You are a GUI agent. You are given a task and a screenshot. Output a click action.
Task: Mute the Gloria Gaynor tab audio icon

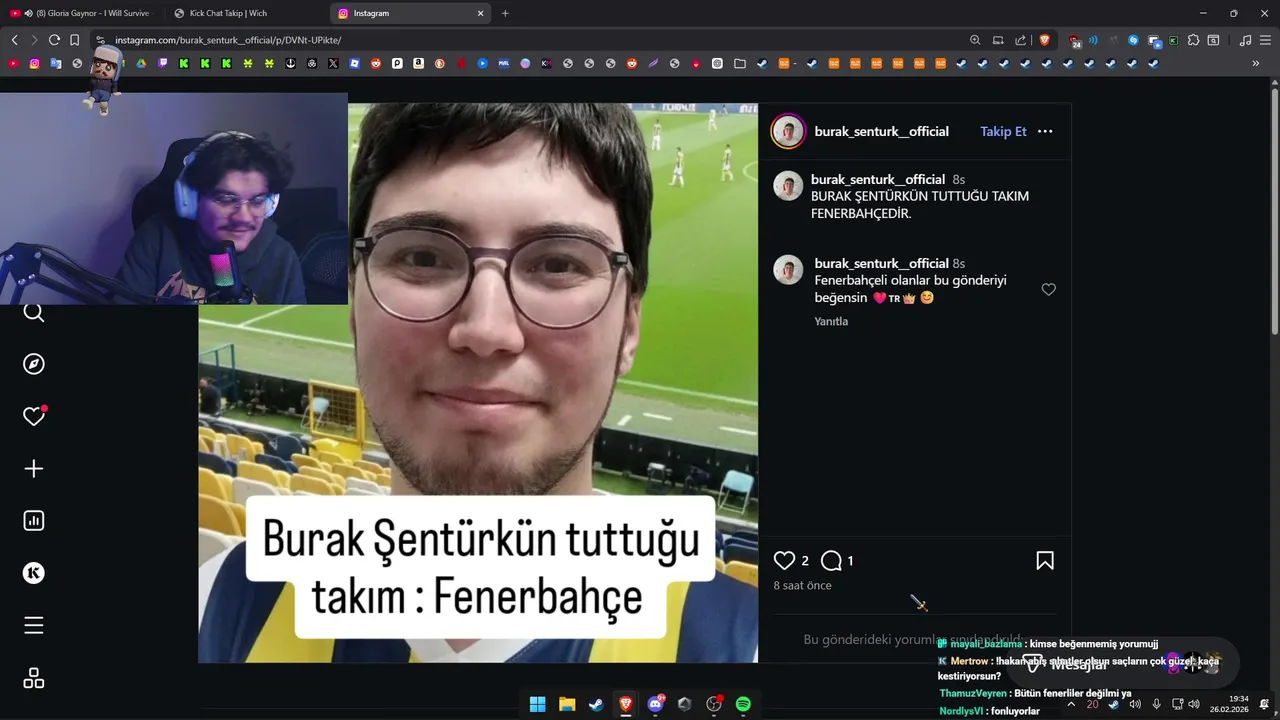click(27, 13)
